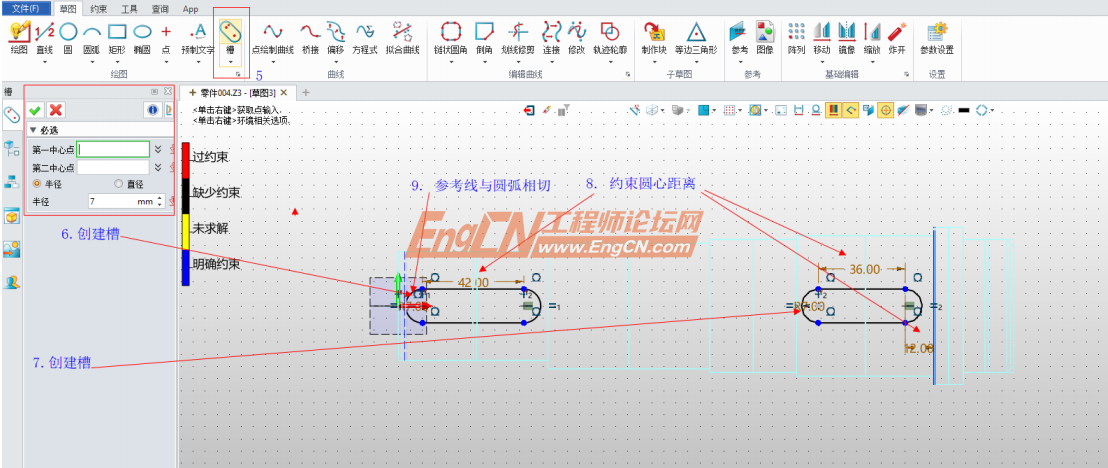Open the 等边三角形 dropdown arrow

(x=696, y=62)
